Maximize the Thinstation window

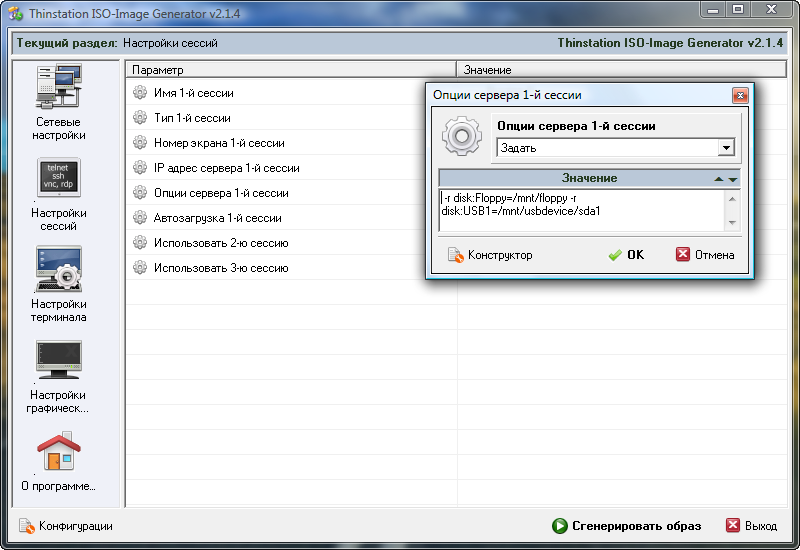coord(738,9)
